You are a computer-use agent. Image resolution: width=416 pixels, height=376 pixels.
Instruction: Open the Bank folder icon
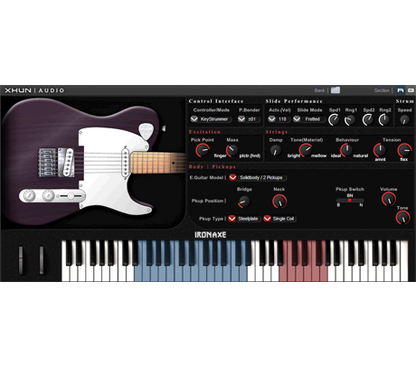click(x=335, y=90)
